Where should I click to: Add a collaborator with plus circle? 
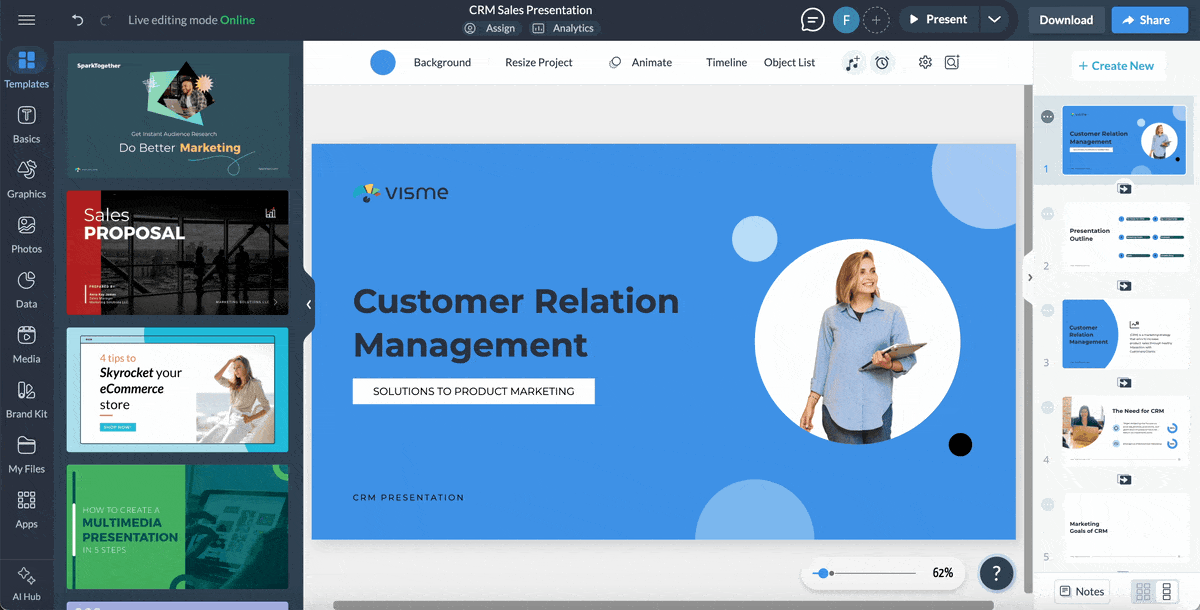(x=876, y=20)
